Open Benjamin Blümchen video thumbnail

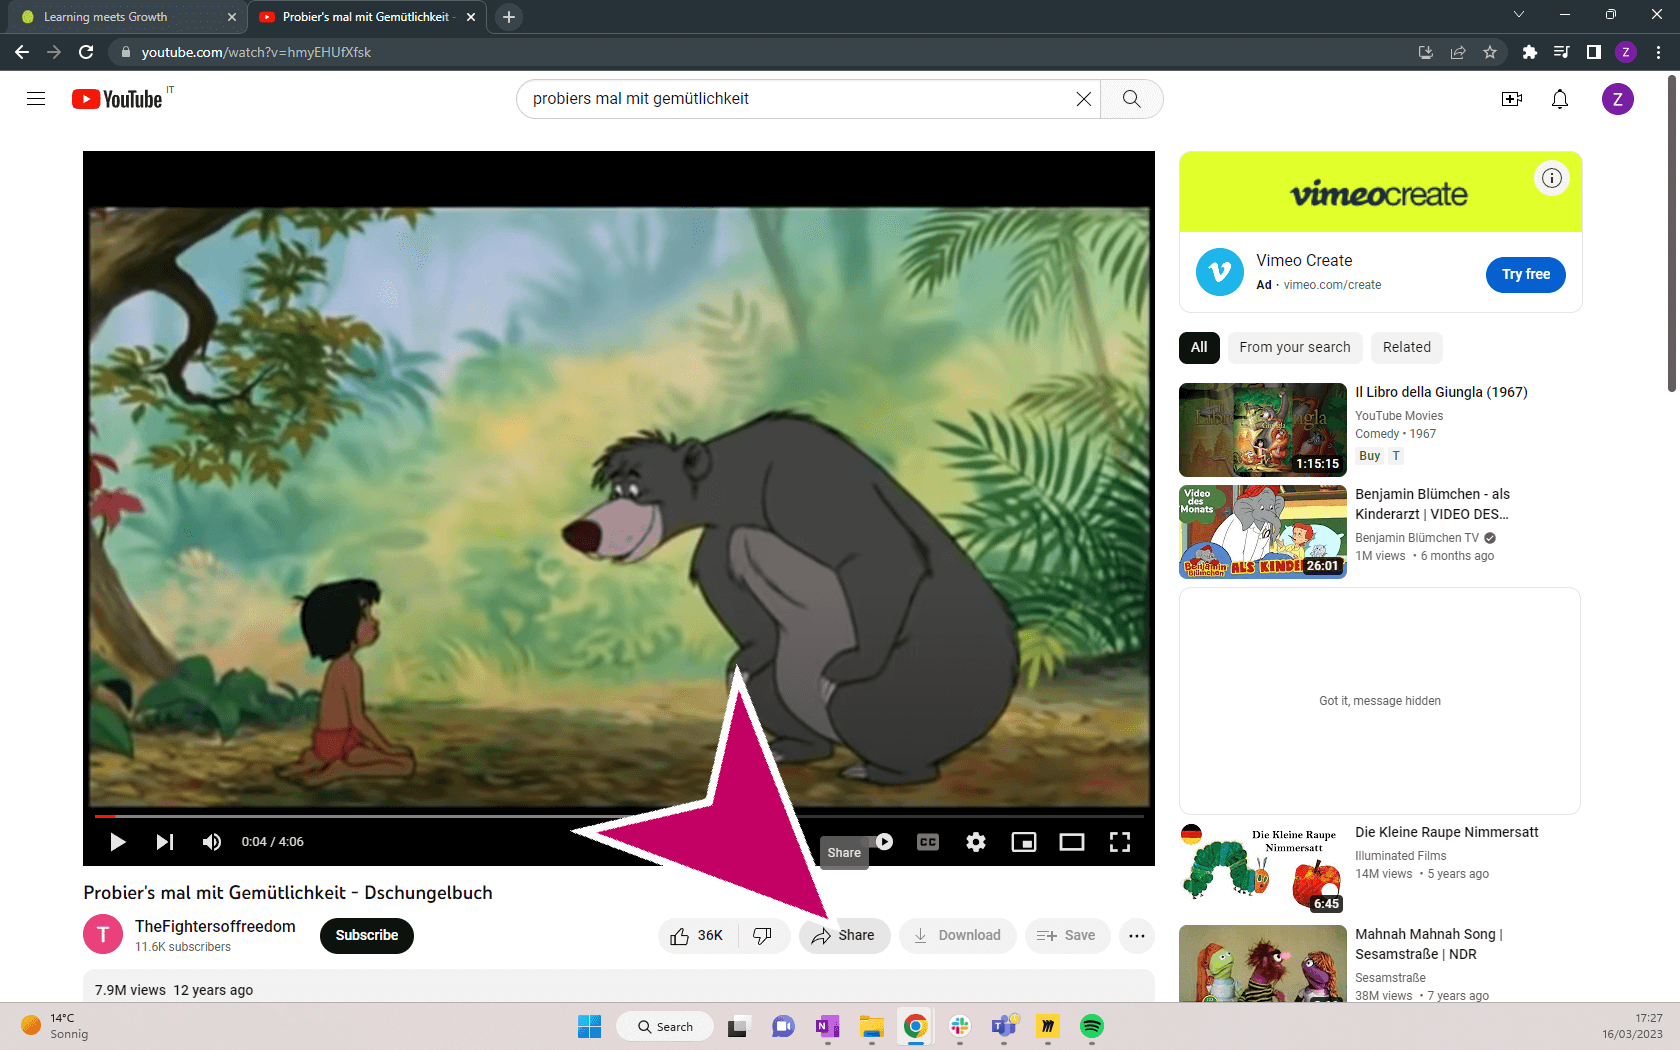click(x=1263, y=532)
